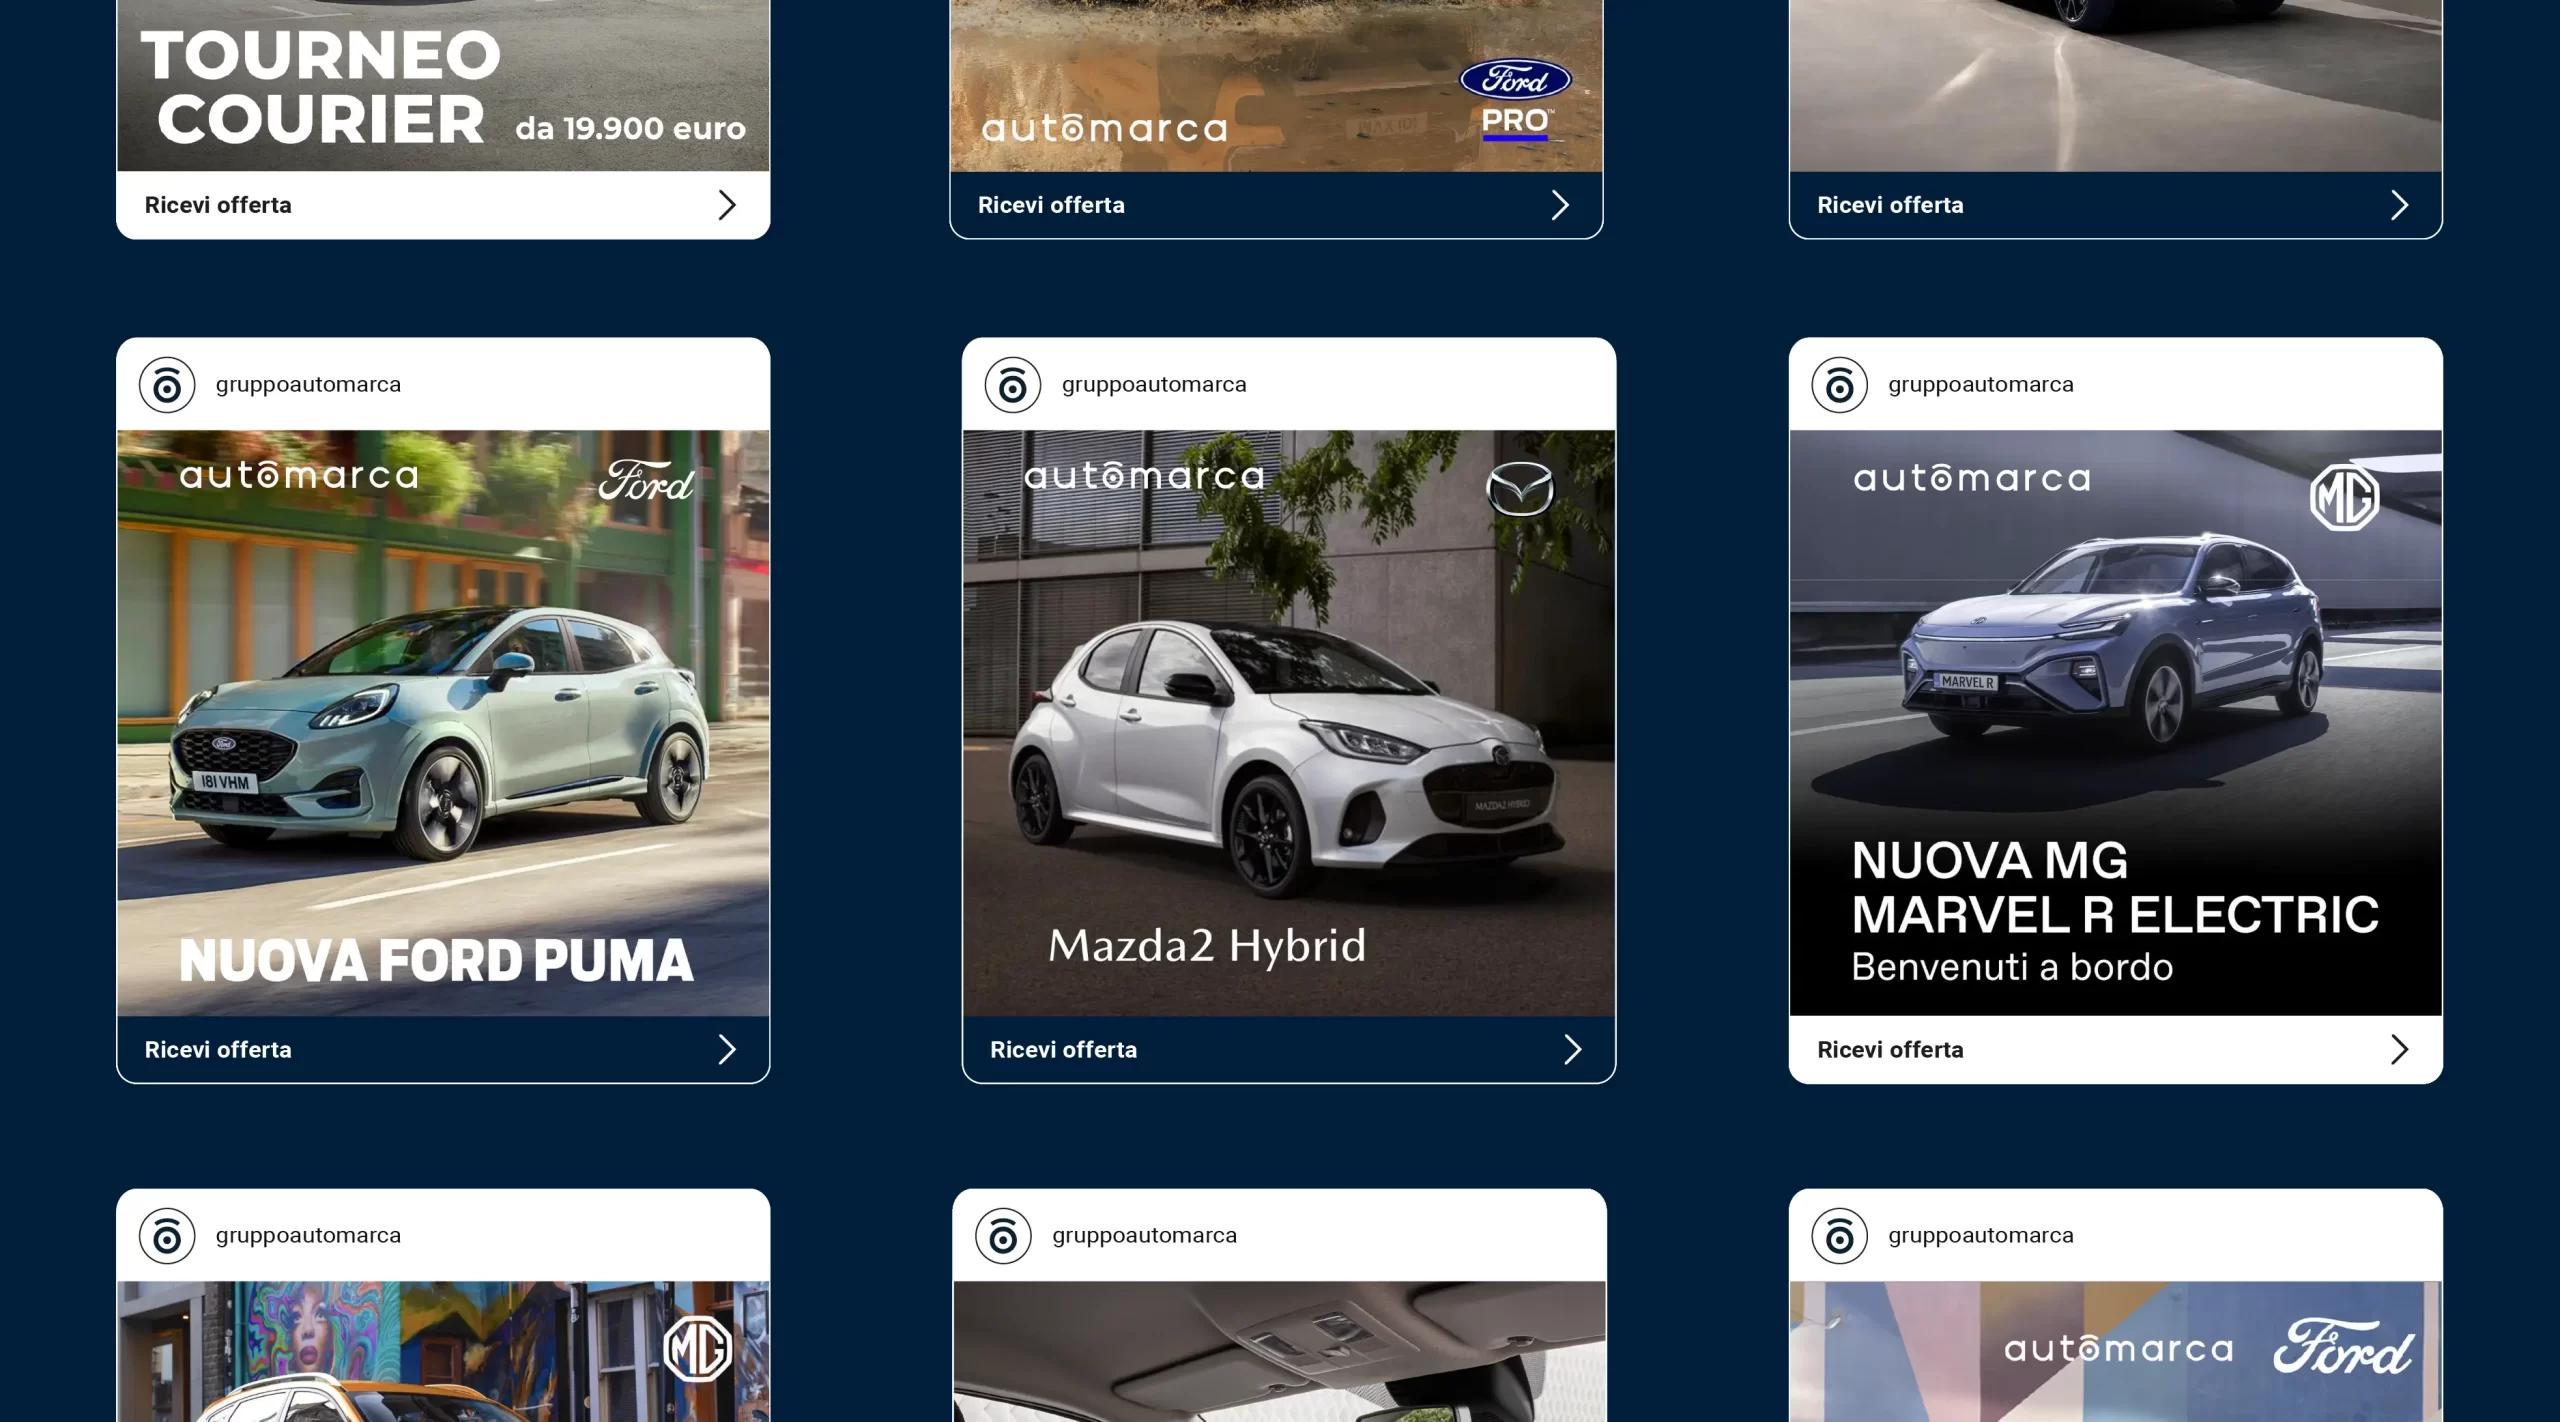Screen dimensions: 2560x1422
Task: Click the Ford logo on the pastel post
Action: coord(2343,1347)
